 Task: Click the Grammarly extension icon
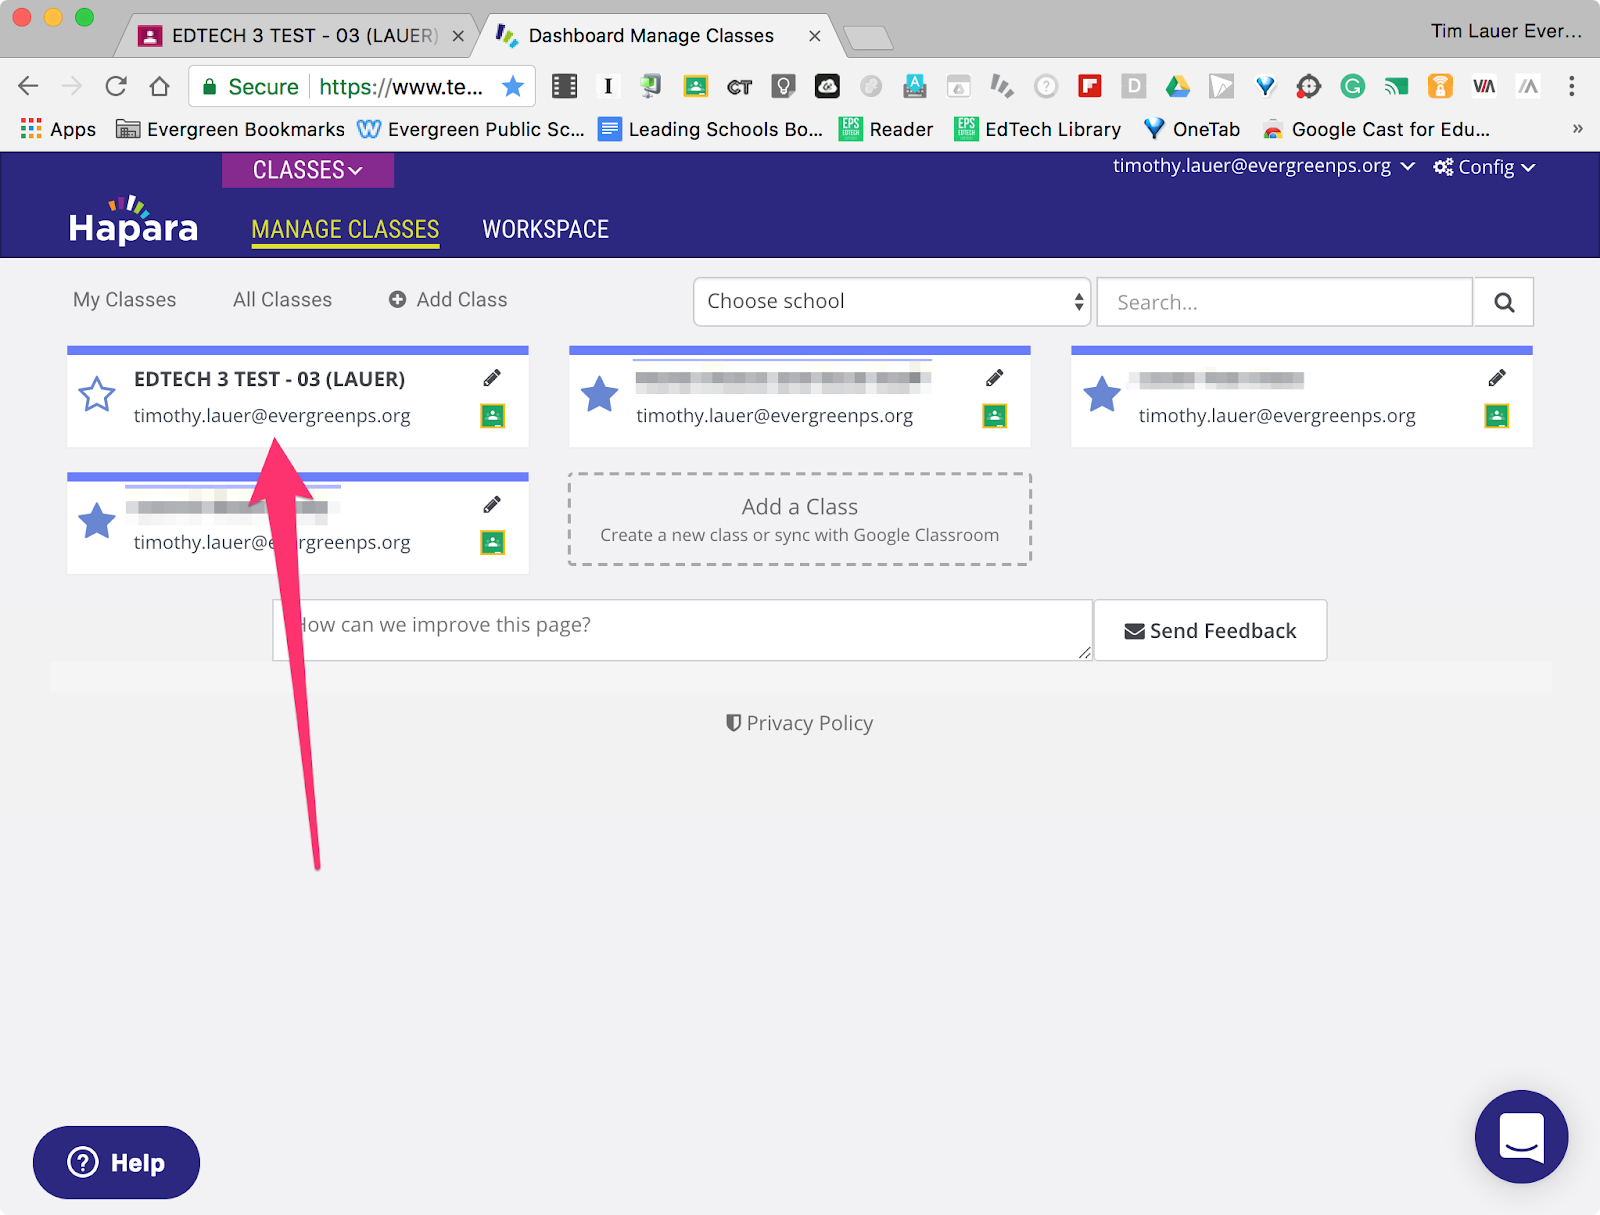[x=1353, y=86]
